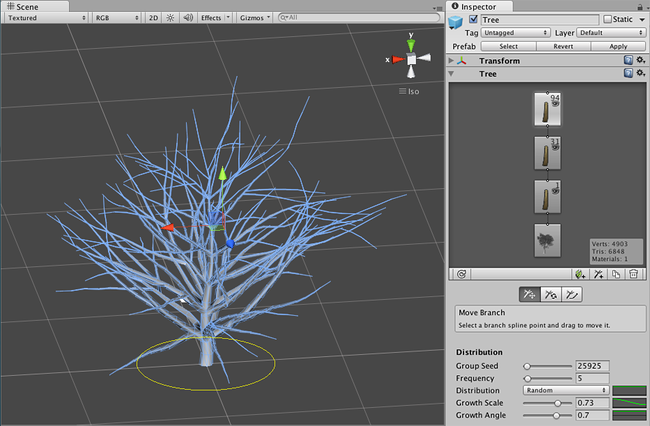This screenshot has width=650, height=426.
Task: Toggle scene lighting sun icon
Action: [170, 18]
